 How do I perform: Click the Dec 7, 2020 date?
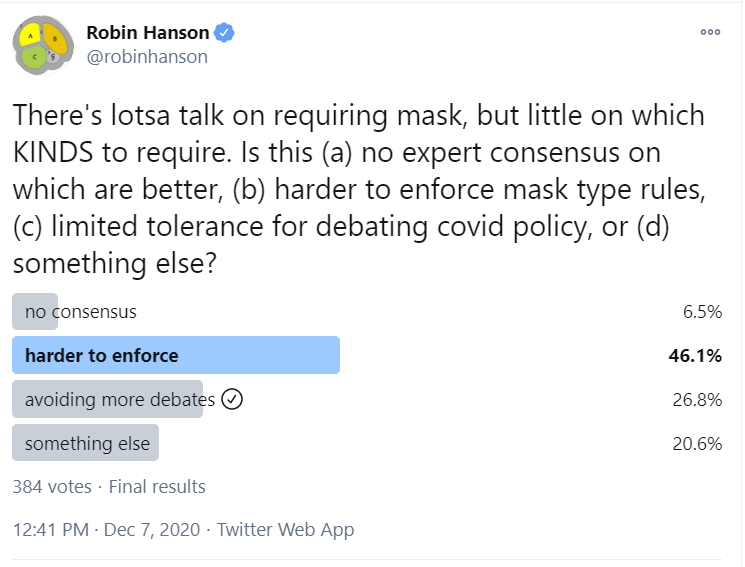(x=152, y=529)
